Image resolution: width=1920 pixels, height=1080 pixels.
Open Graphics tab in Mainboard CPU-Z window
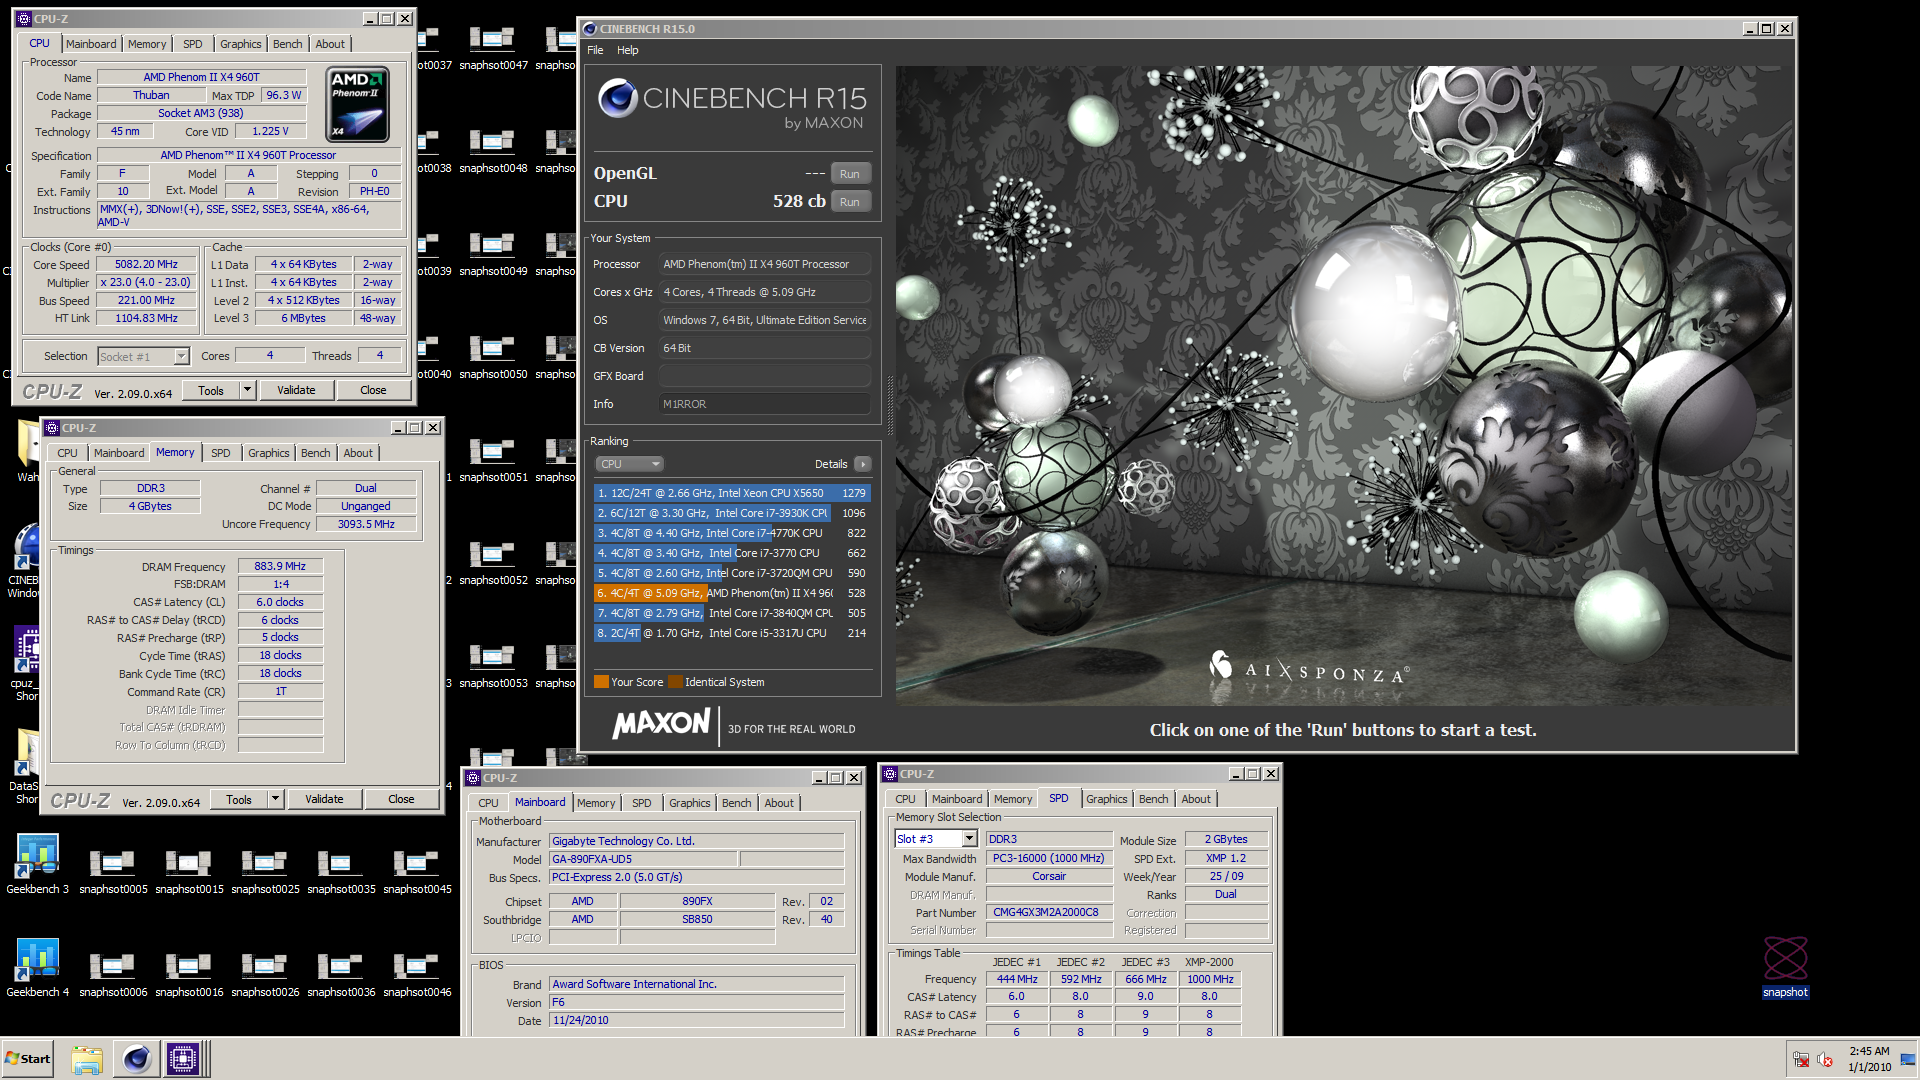point(689,803)
